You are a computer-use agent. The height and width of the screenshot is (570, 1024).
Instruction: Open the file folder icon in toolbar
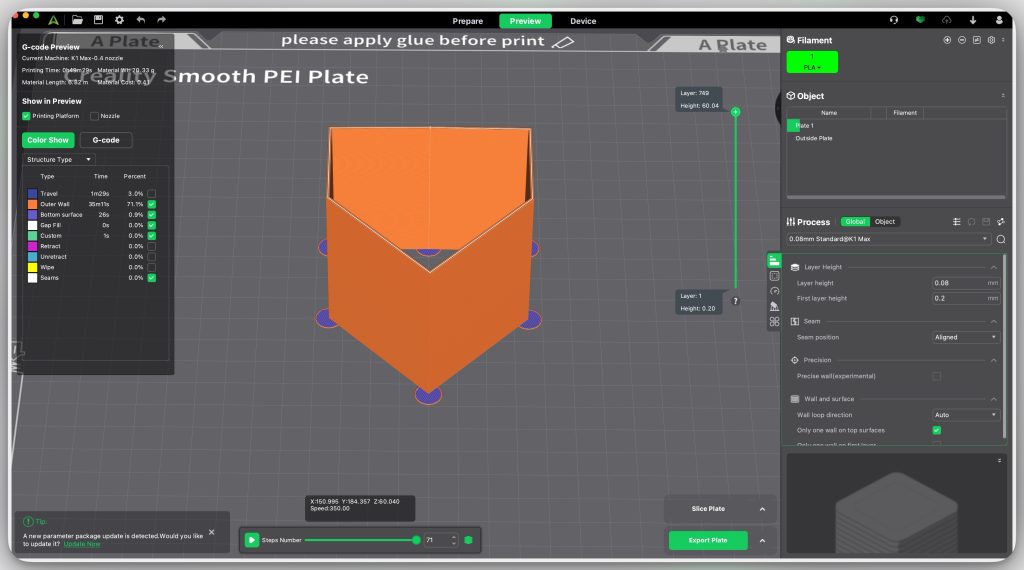click(77, 20)
